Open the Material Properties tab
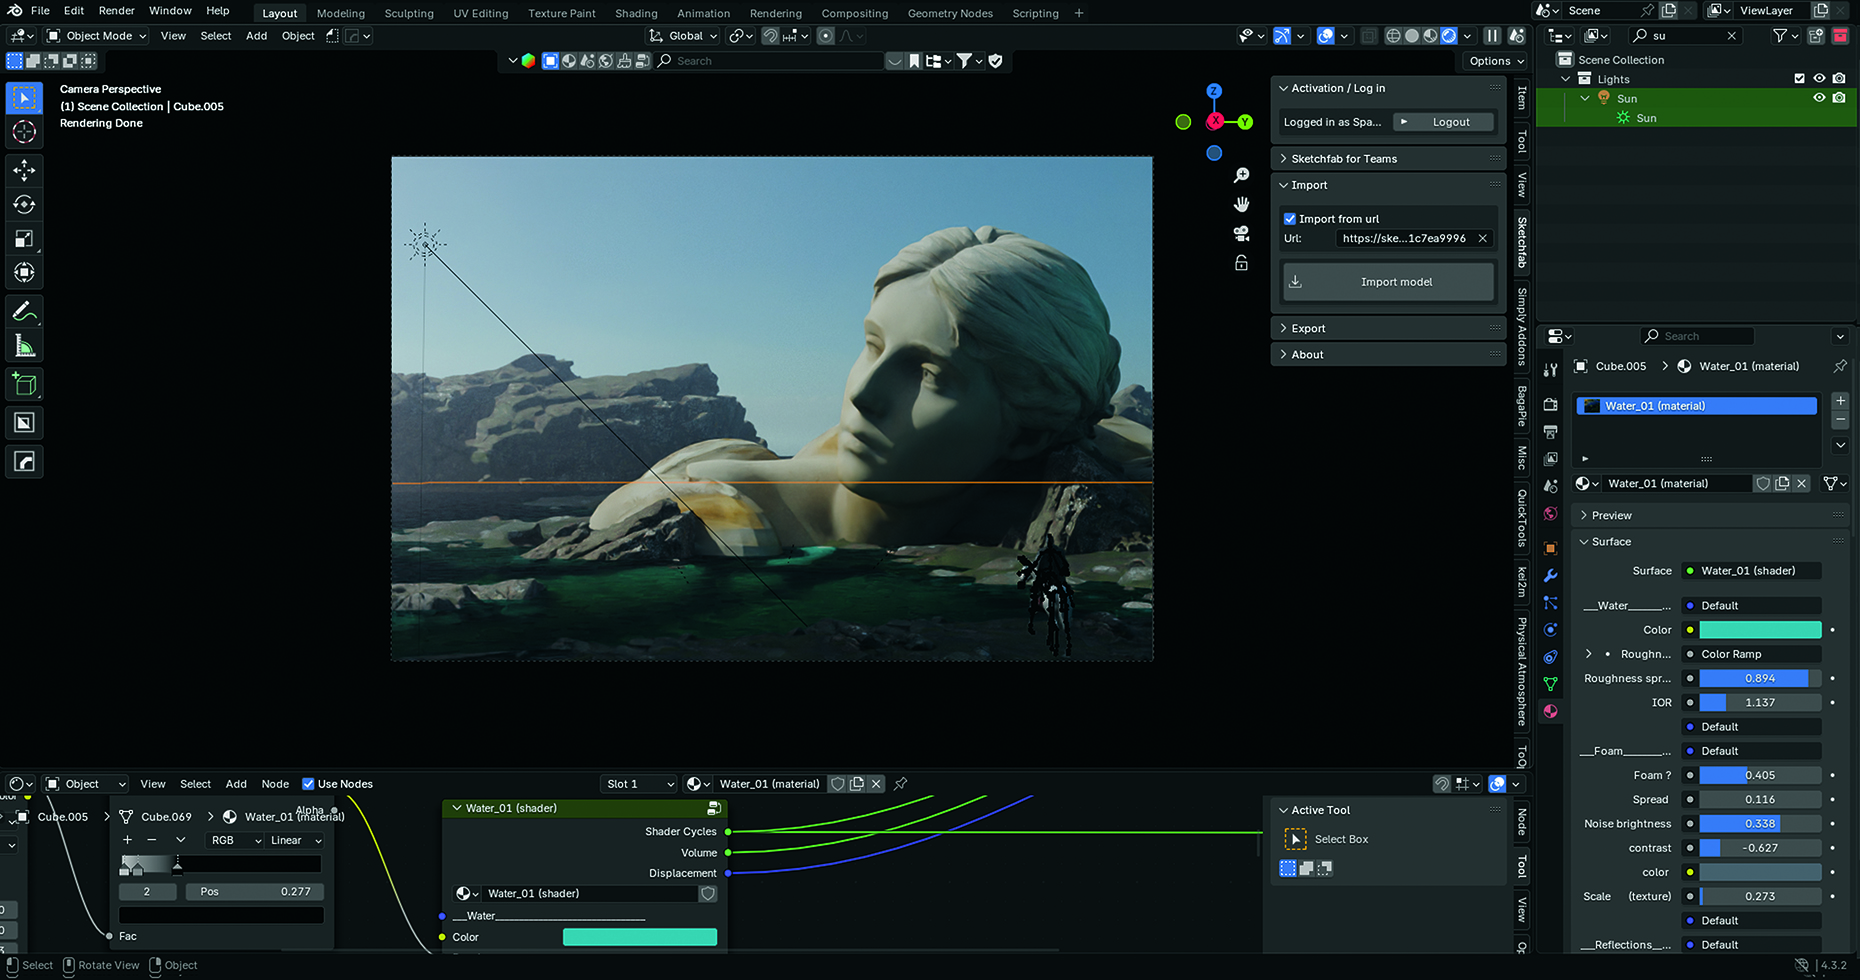The image size is (1860, 980). click(1551, 710)
